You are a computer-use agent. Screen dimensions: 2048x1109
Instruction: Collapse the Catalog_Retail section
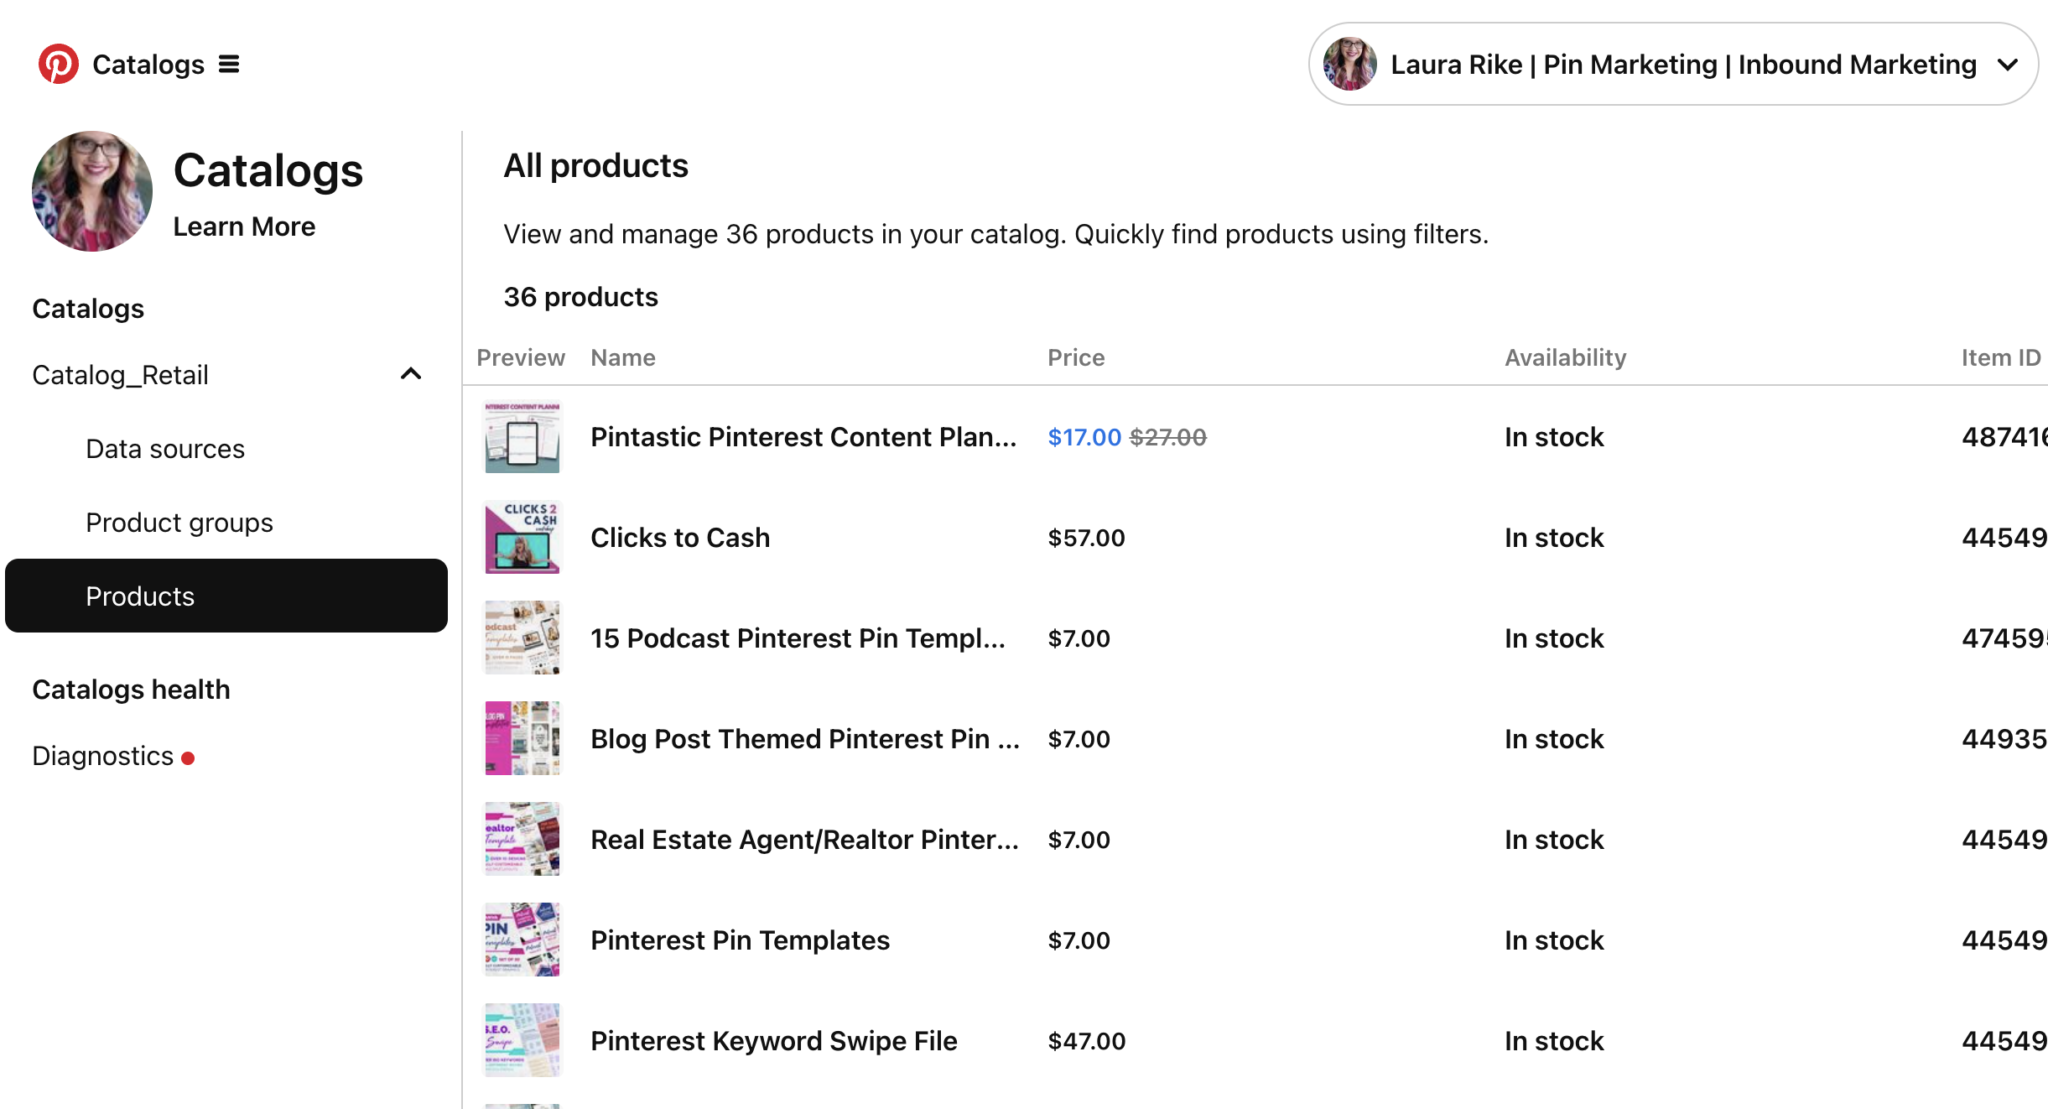(x=411, y=374)
